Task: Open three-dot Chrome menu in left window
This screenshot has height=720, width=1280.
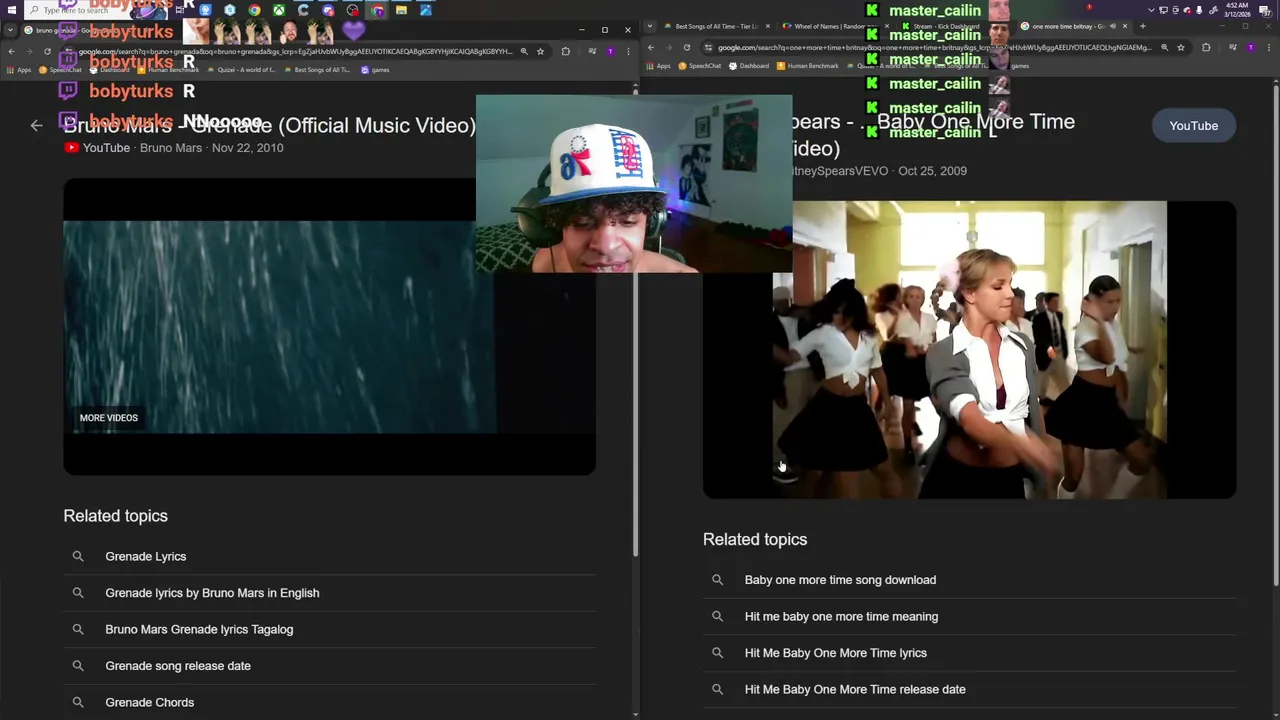Action: pyautogui.click(x=627, y=51)
